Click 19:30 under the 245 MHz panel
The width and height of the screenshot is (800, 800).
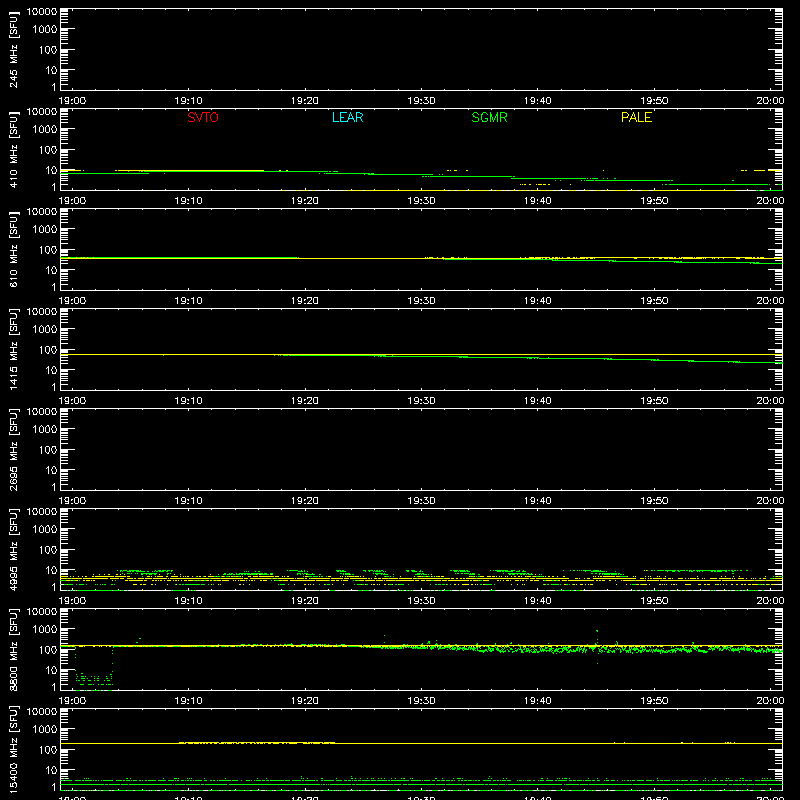pos(421,101)
